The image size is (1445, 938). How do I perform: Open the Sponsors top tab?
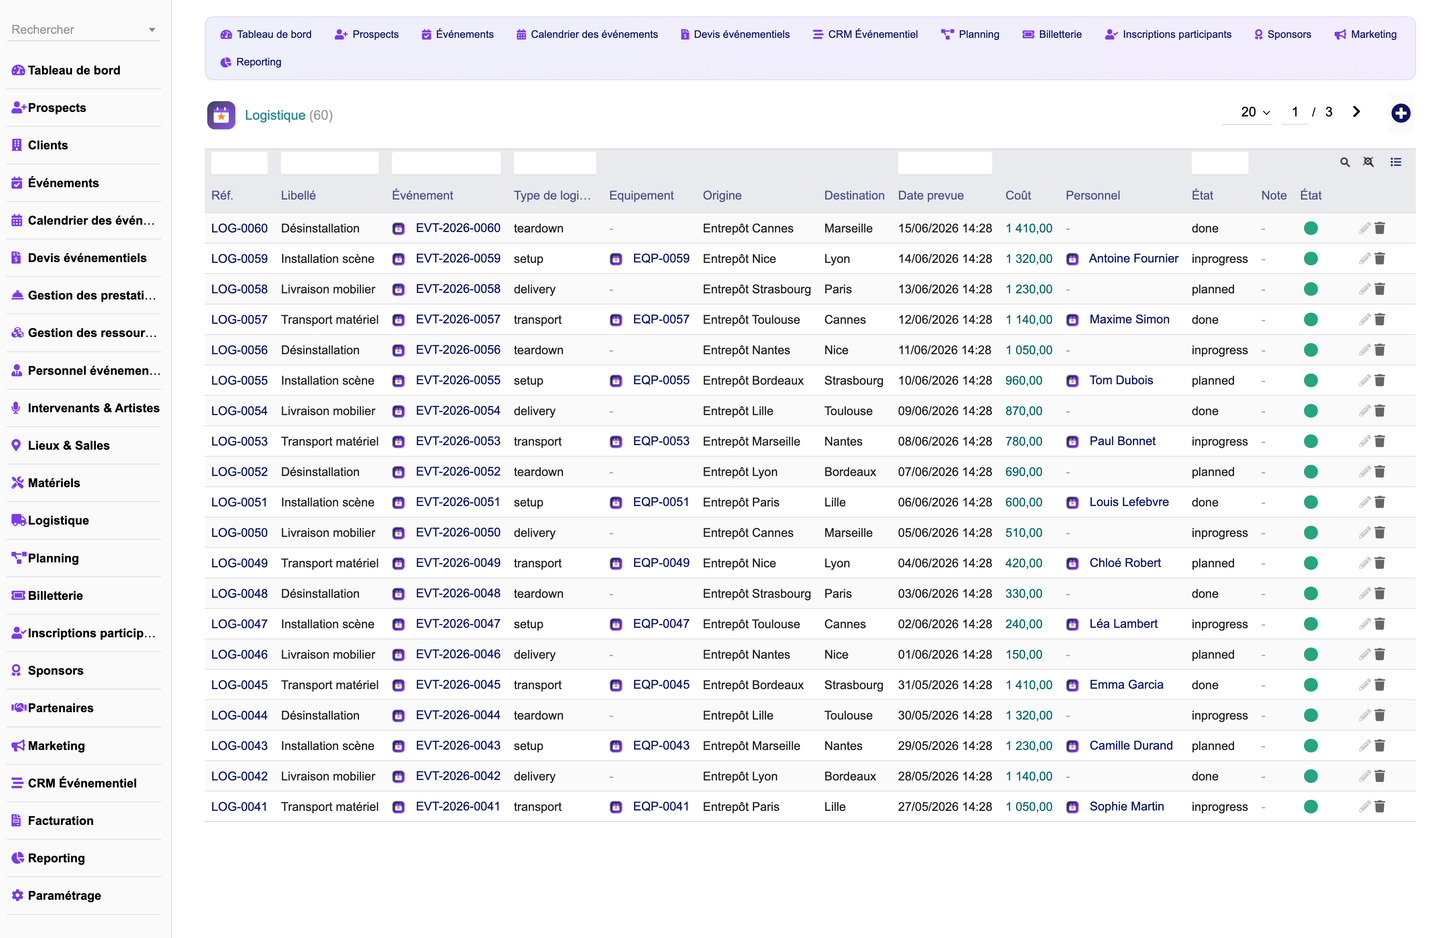pos(1282,34)
